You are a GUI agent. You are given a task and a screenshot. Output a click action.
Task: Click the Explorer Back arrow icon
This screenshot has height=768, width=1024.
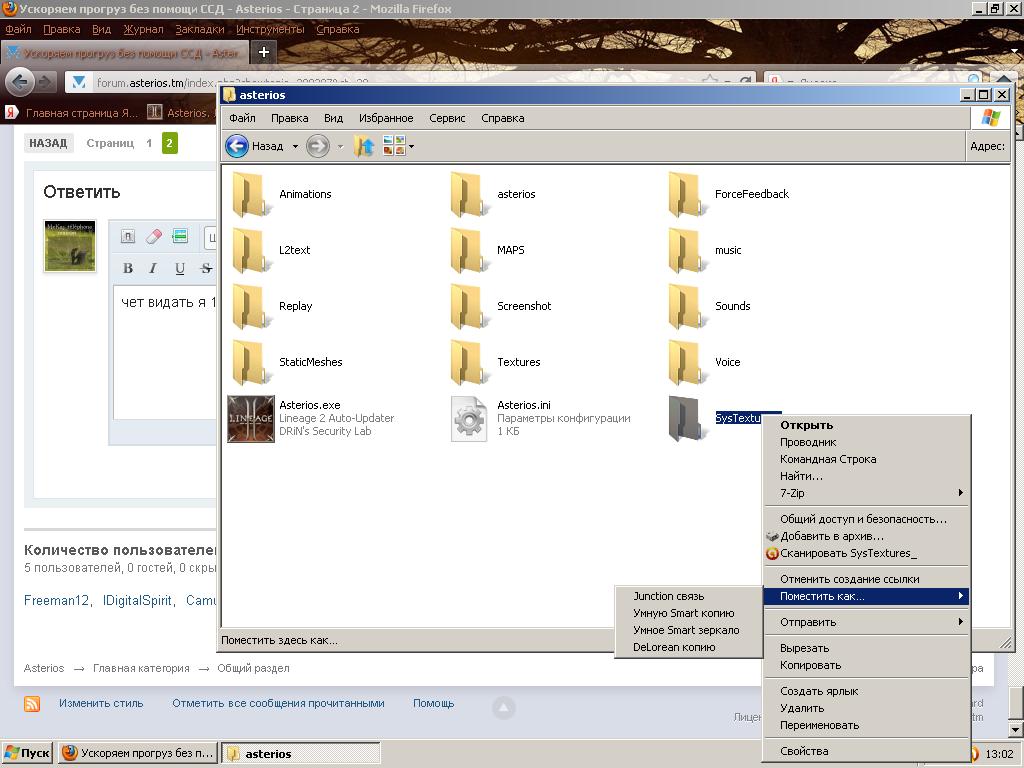[237, 146]
